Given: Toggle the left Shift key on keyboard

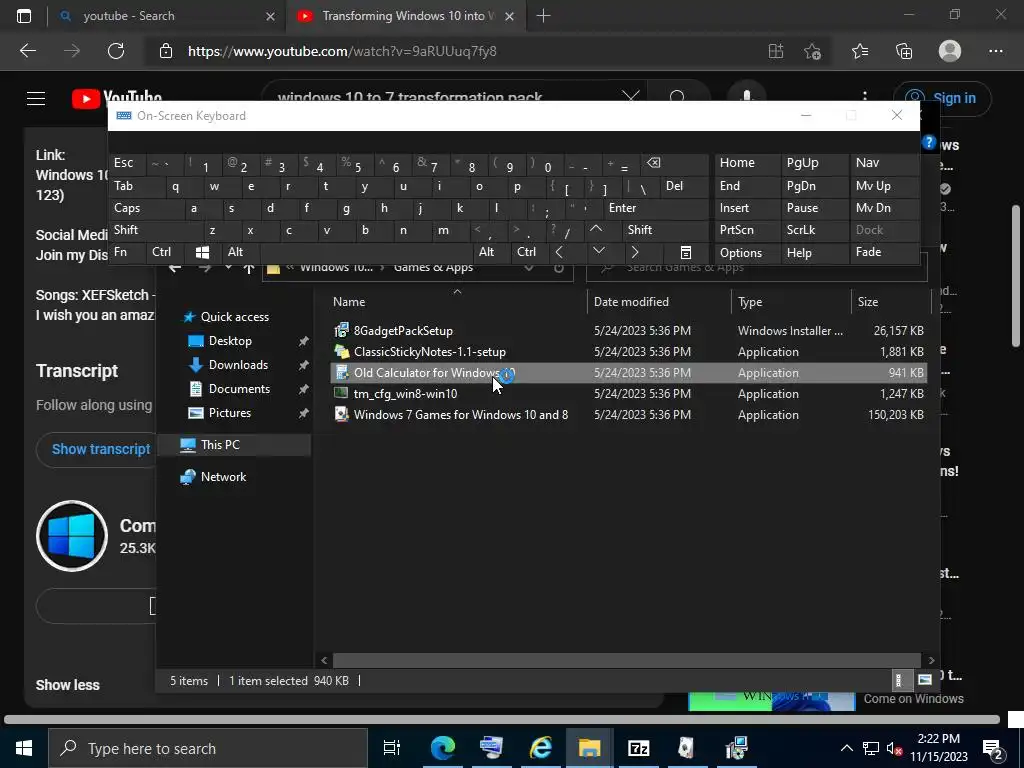Looking at the screenshot, I should (157, 231).
